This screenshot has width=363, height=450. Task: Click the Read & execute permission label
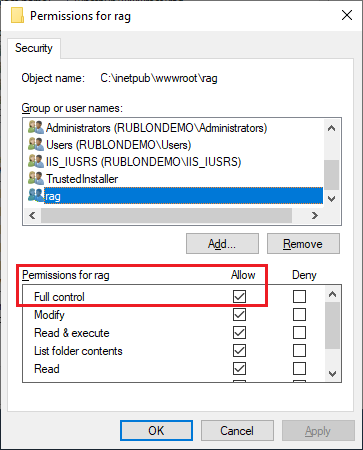click(x=72, y=333)
